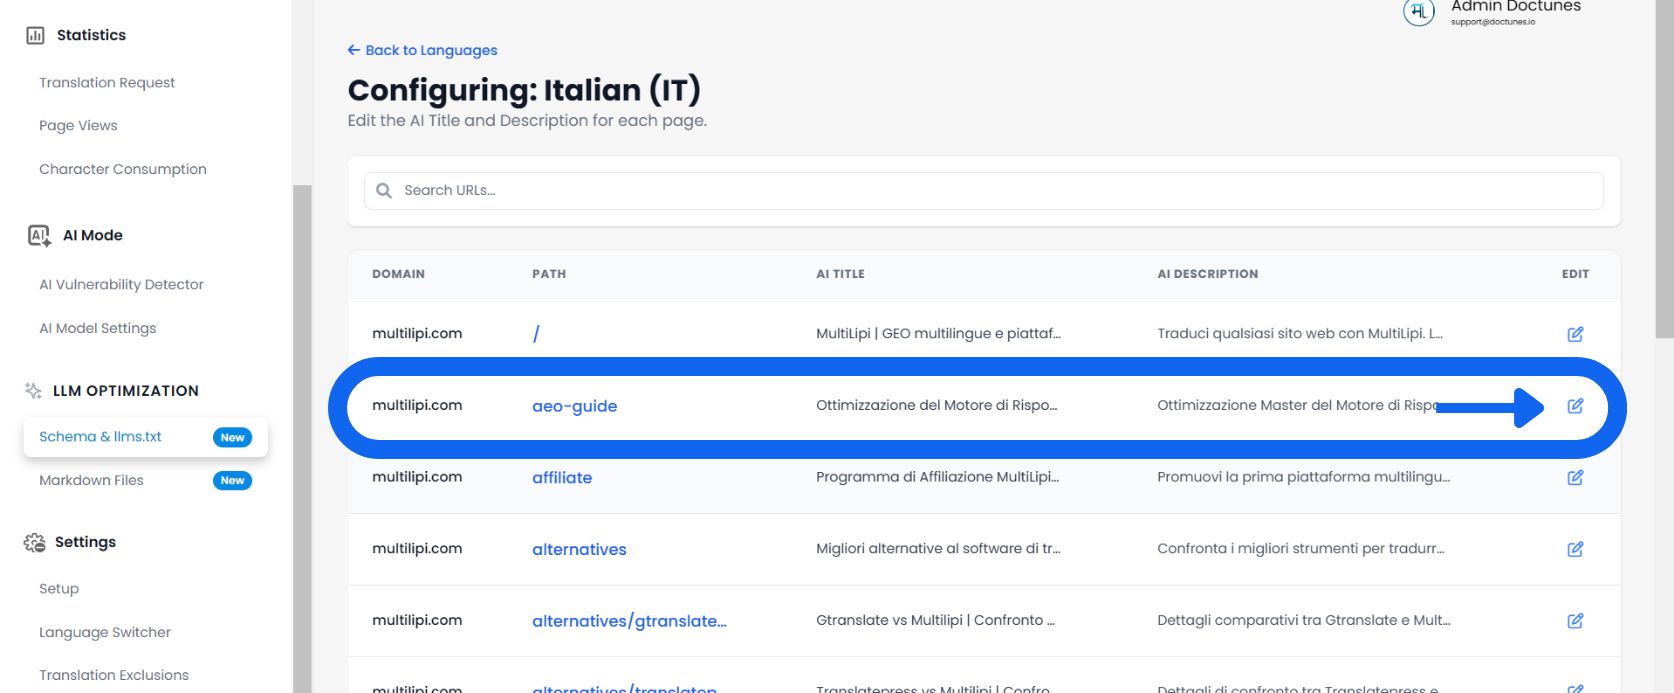1674x693 pixels.
Task: Edit the affiliate row
Action: tap(1575, 478)
